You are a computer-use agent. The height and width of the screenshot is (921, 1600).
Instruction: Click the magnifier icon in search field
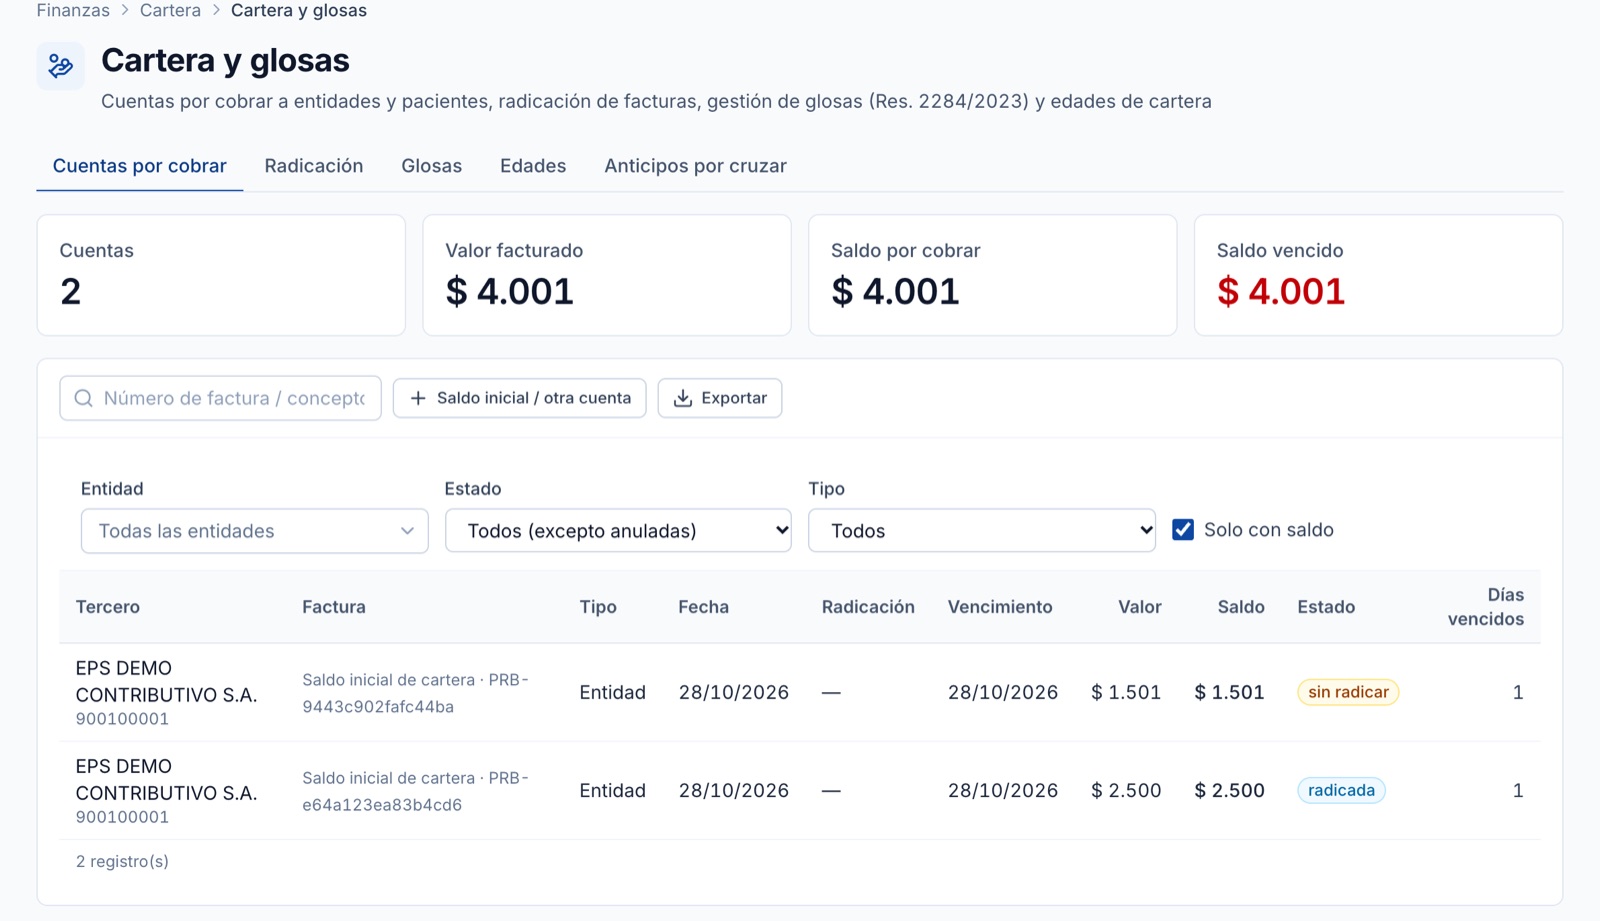[84, 398]
